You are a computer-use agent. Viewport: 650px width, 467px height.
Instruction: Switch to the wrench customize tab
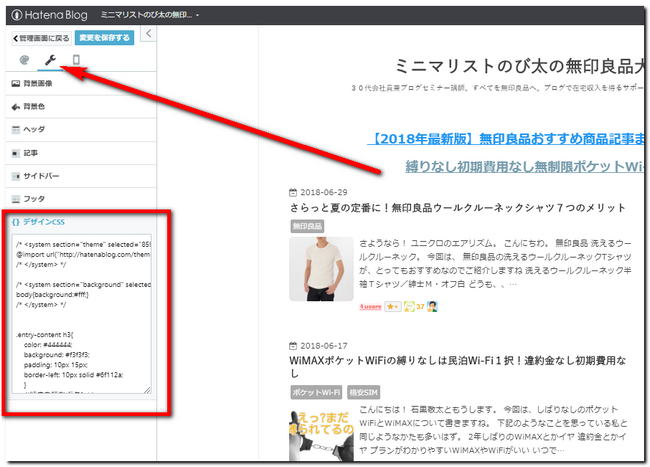51,60
